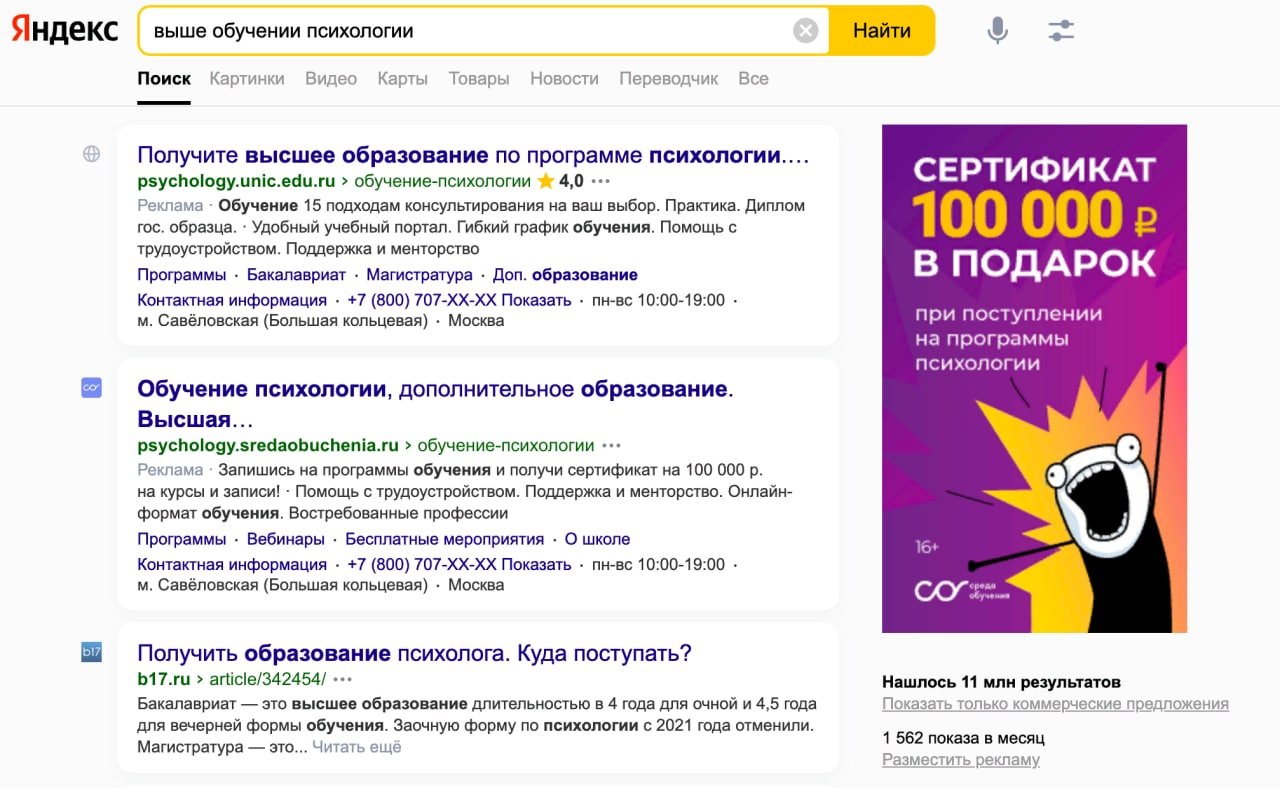Open the three-dot menu for b17.ru result

click(x=343, y=679)
